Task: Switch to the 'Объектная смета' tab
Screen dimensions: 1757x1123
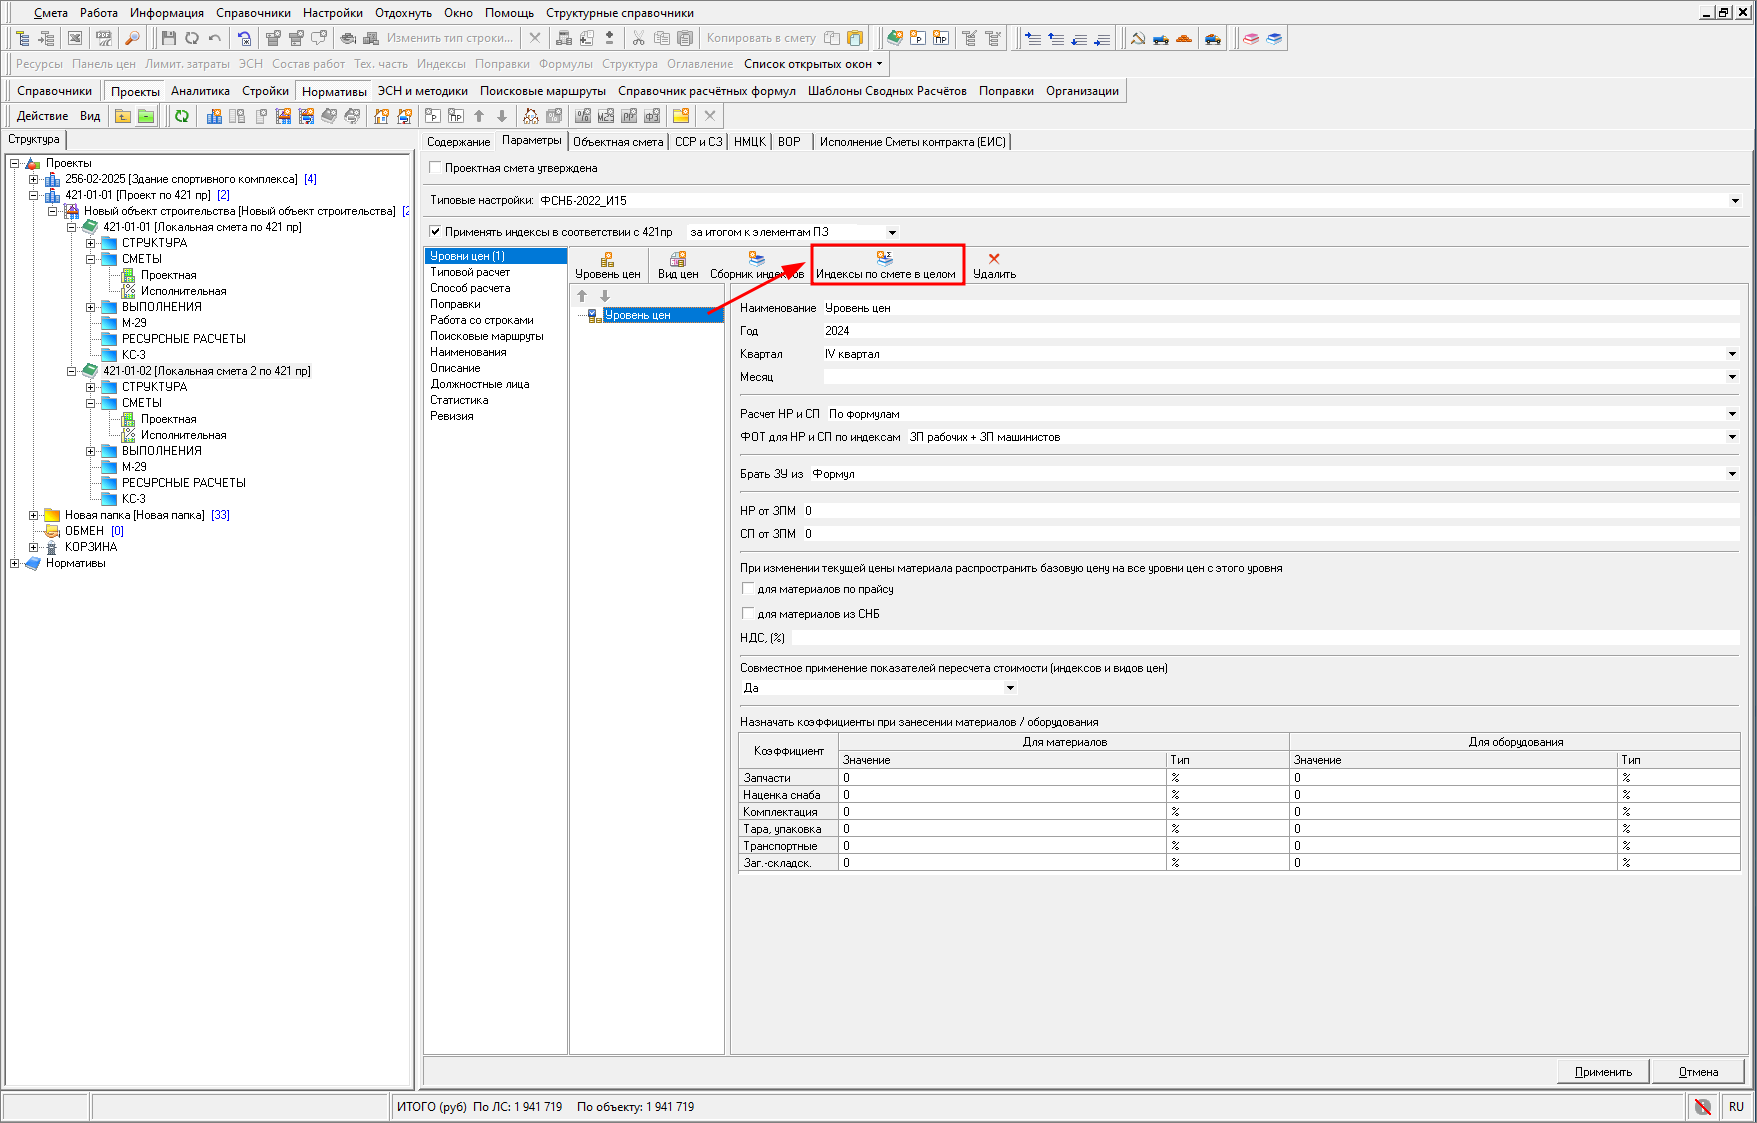Action: click(x=617, y=142)
